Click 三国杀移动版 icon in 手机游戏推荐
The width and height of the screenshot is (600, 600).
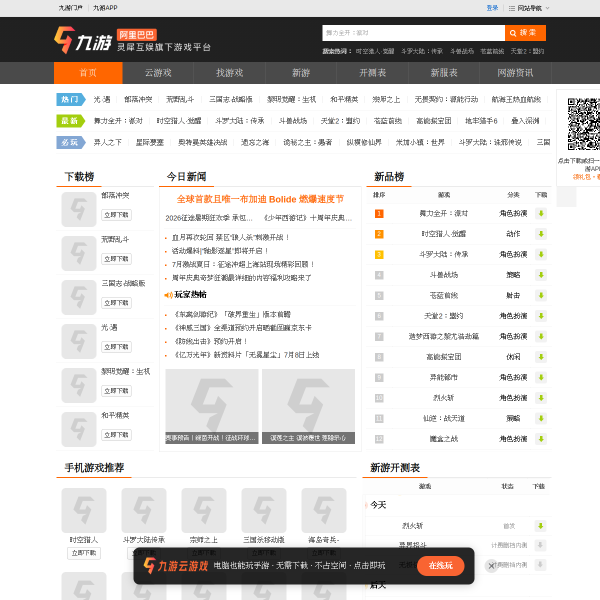point(264,510)
